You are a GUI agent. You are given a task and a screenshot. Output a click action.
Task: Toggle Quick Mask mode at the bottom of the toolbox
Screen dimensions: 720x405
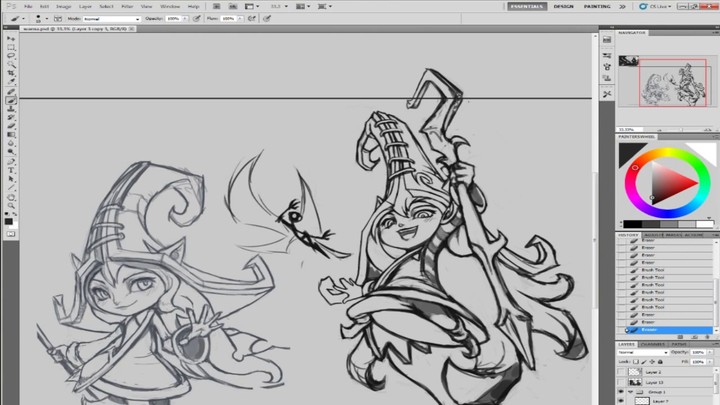pyautogui.click(x=11, y=234)
